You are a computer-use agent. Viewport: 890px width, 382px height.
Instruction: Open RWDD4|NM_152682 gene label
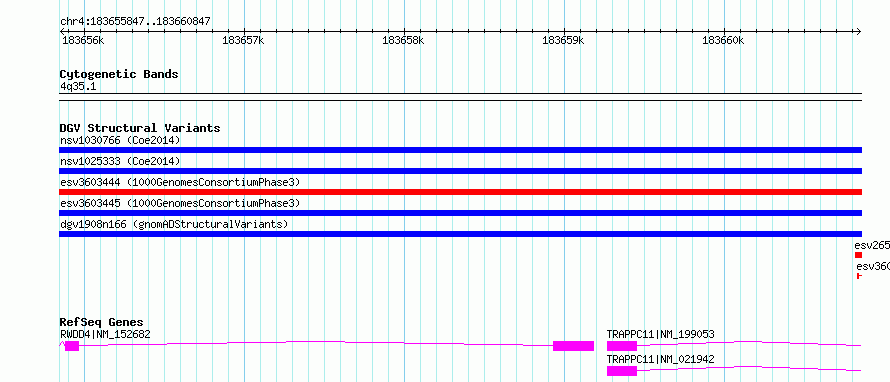pyautogui.click(x=106, y=334)
